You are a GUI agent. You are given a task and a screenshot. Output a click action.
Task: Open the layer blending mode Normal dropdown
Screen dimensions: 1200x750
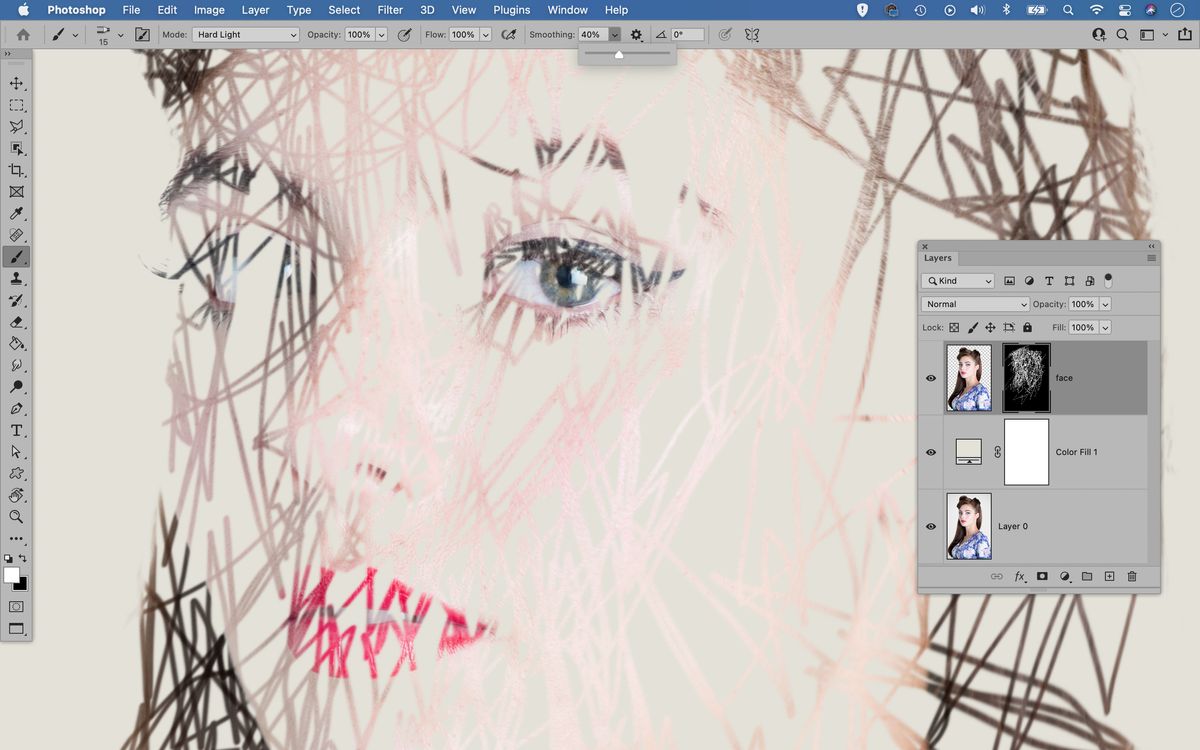[x=973, y=303]
